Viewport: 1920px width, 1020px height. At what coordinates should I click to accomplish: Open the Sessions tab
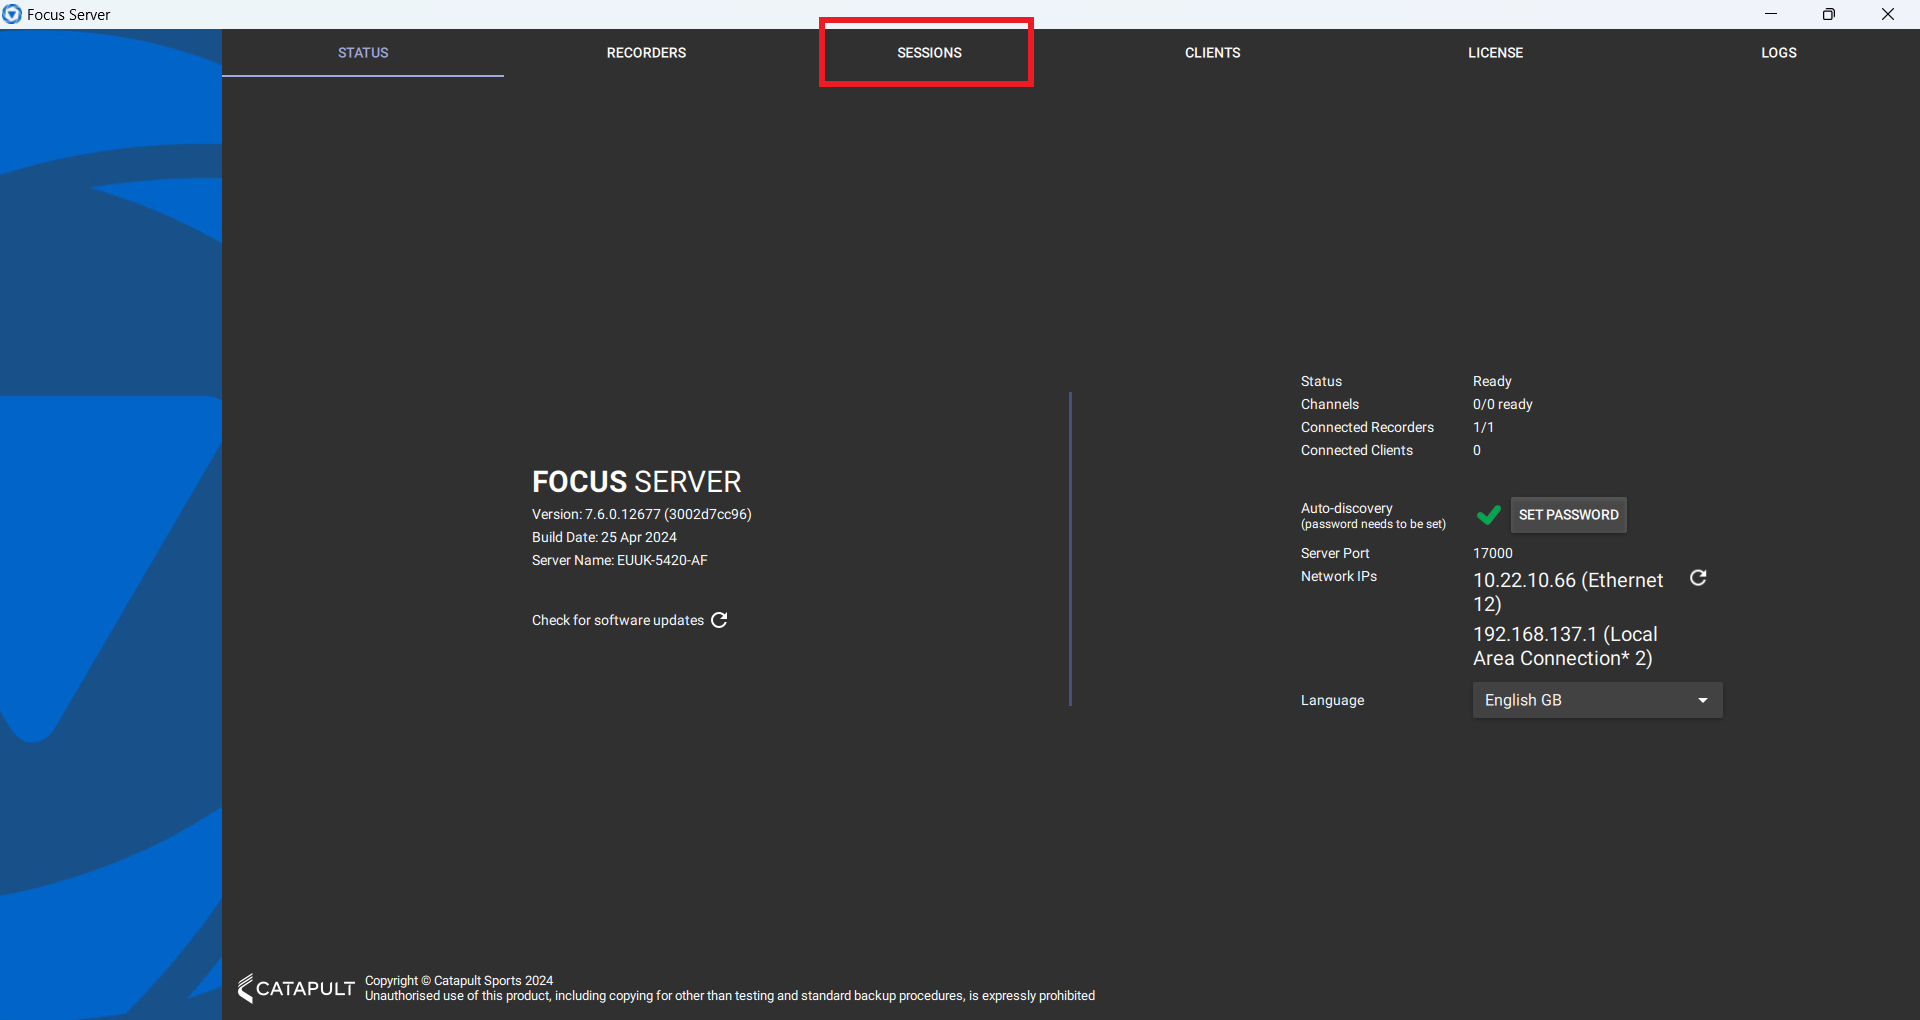pyautogui.click(x=929, y=53)
